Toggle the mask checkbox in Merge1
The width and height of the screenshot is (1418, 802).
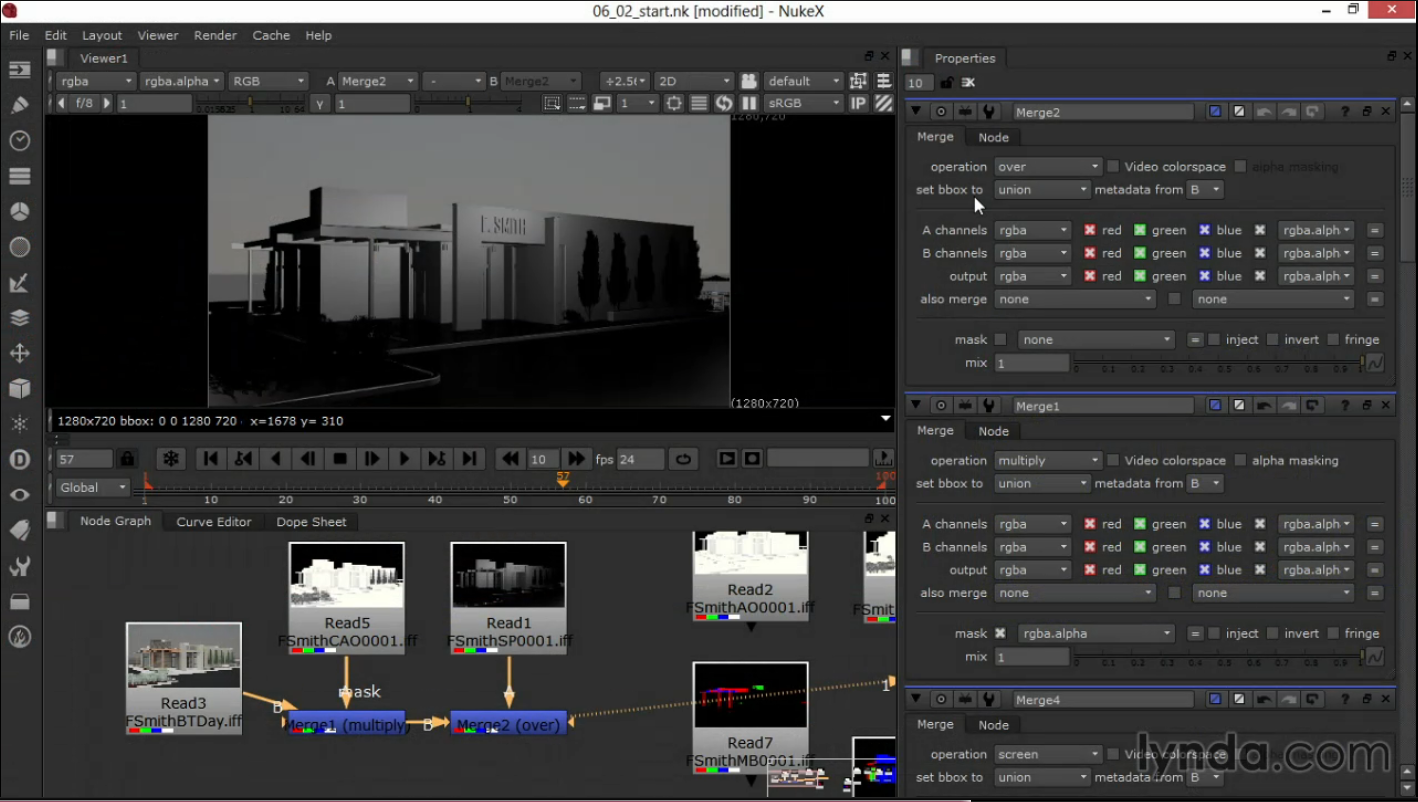pos(1000,634)
